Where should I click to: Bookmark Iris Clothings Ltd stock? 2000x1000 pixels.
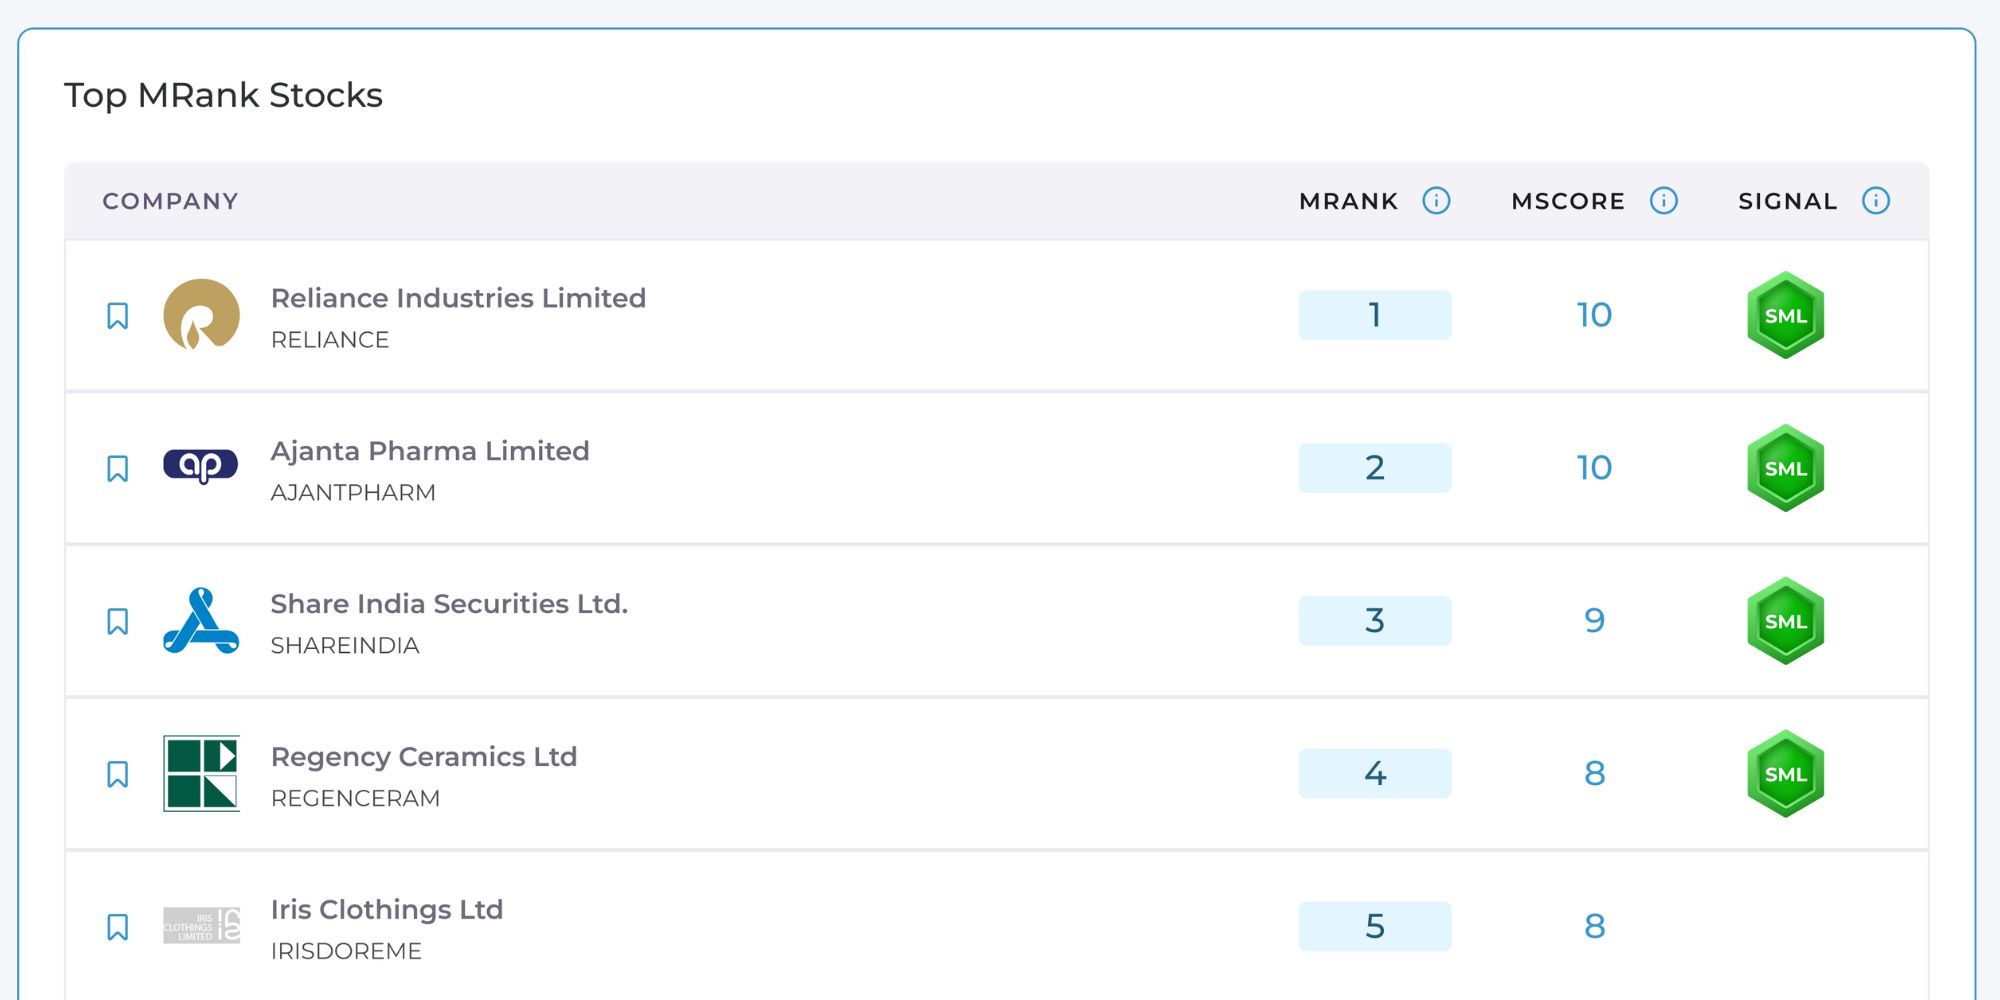(x=117, y=928)
